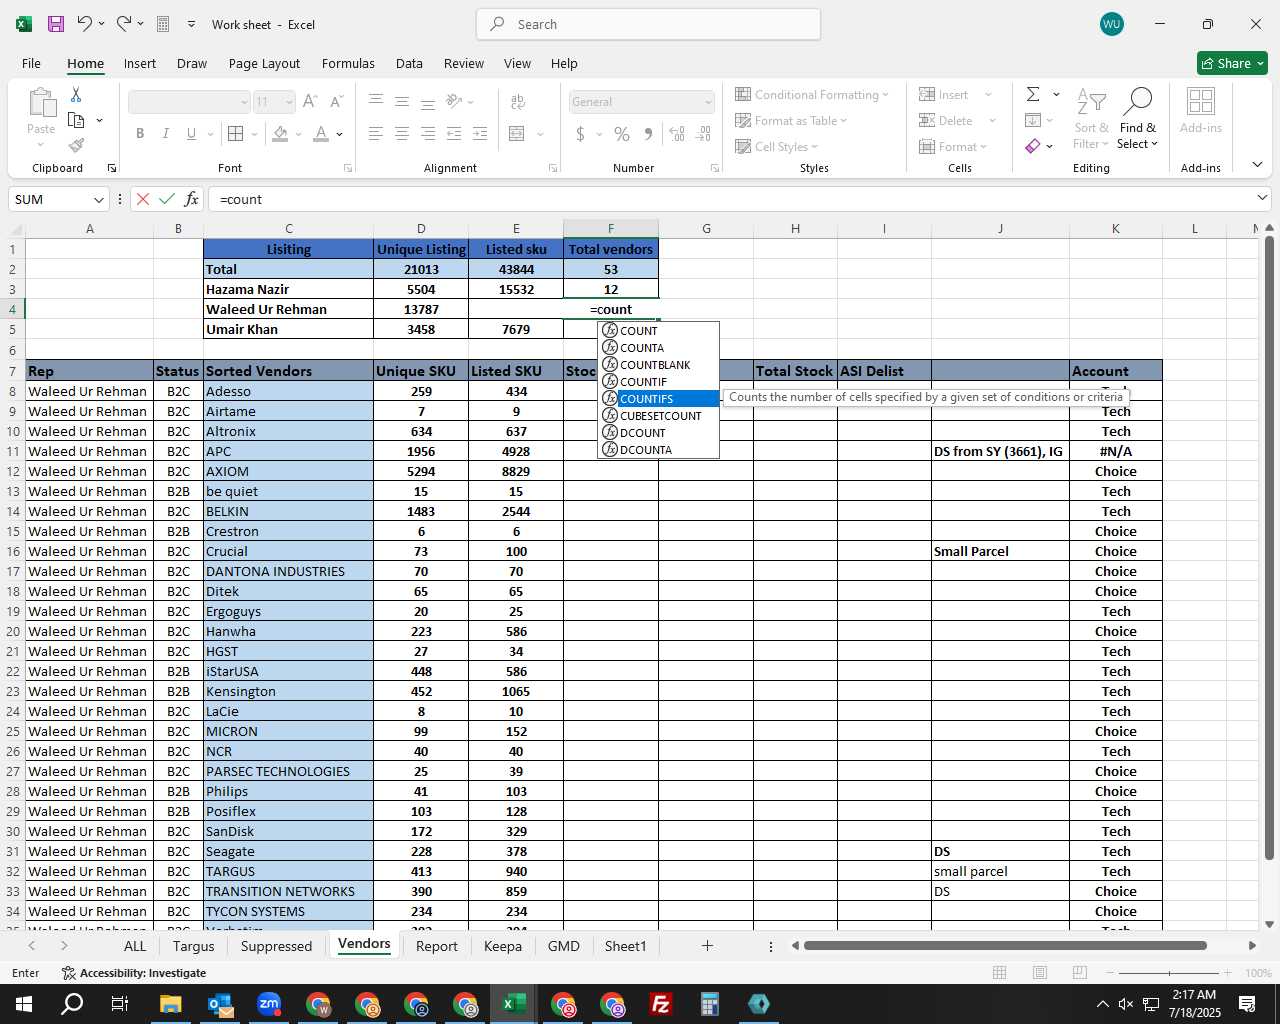This screenshot has width=1280, height=1024.
Task: Click the Borders icon in Font group
Action: coord(235,133)
